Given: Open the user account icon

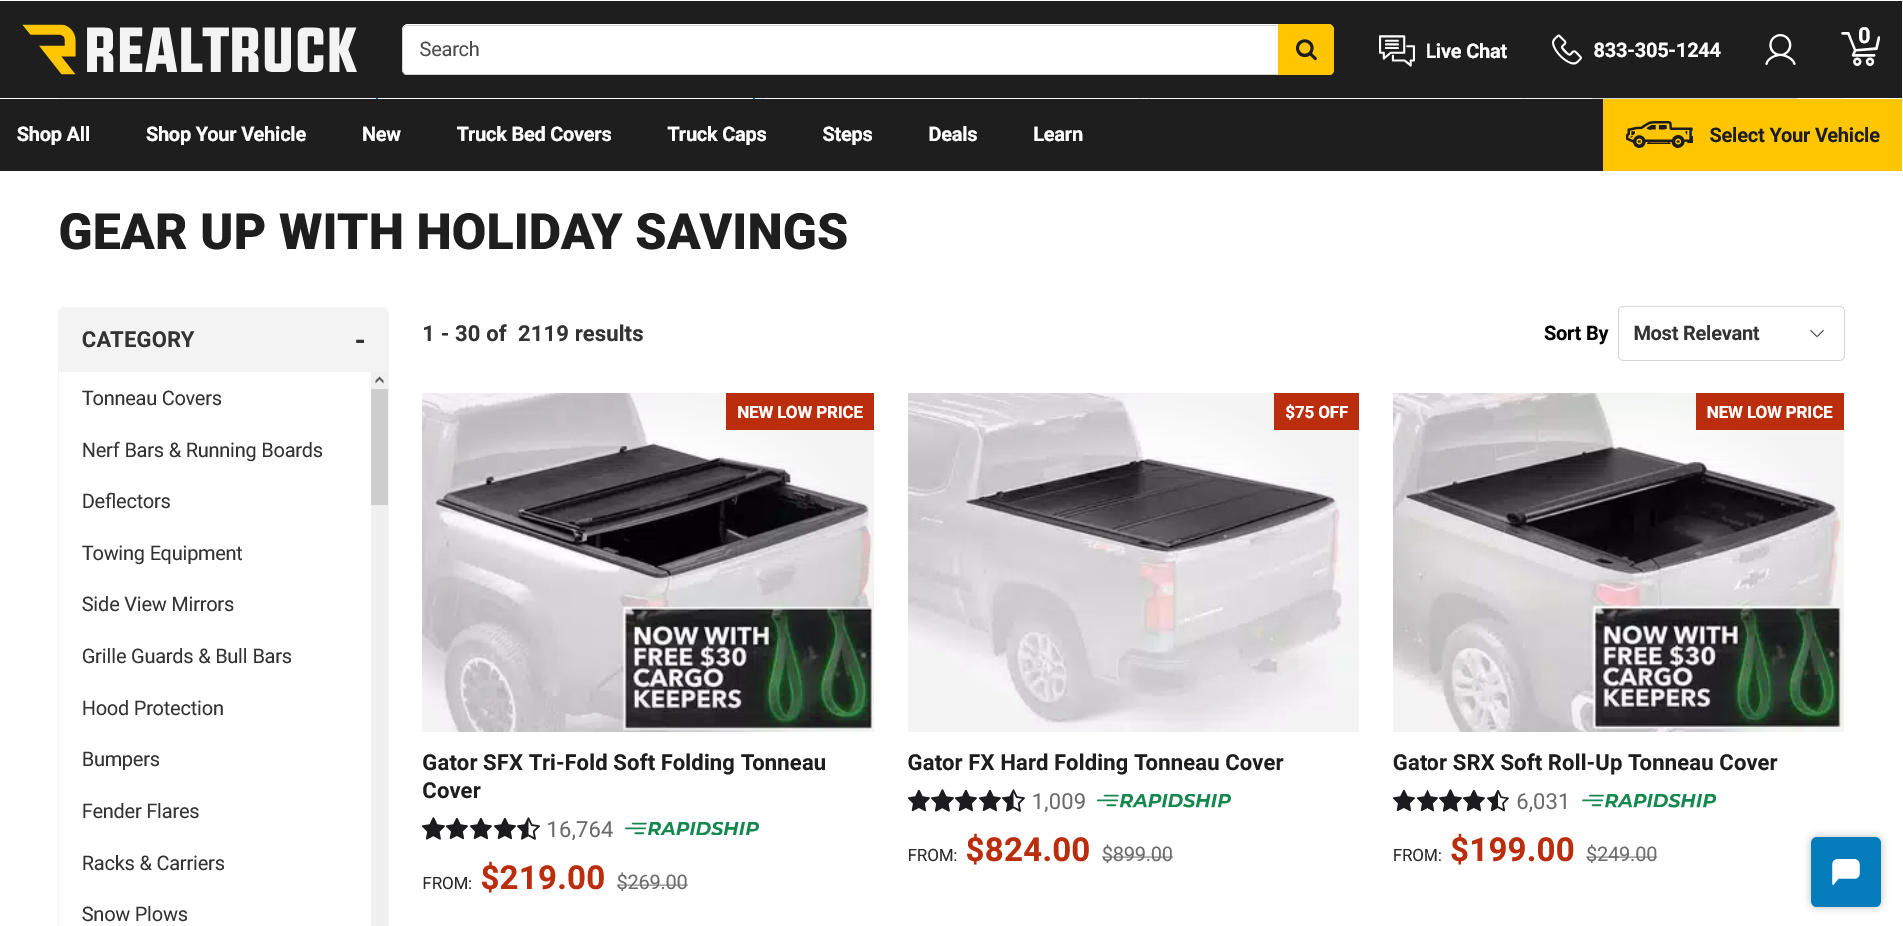Looking at the screenshot, I should point(1780,50).
